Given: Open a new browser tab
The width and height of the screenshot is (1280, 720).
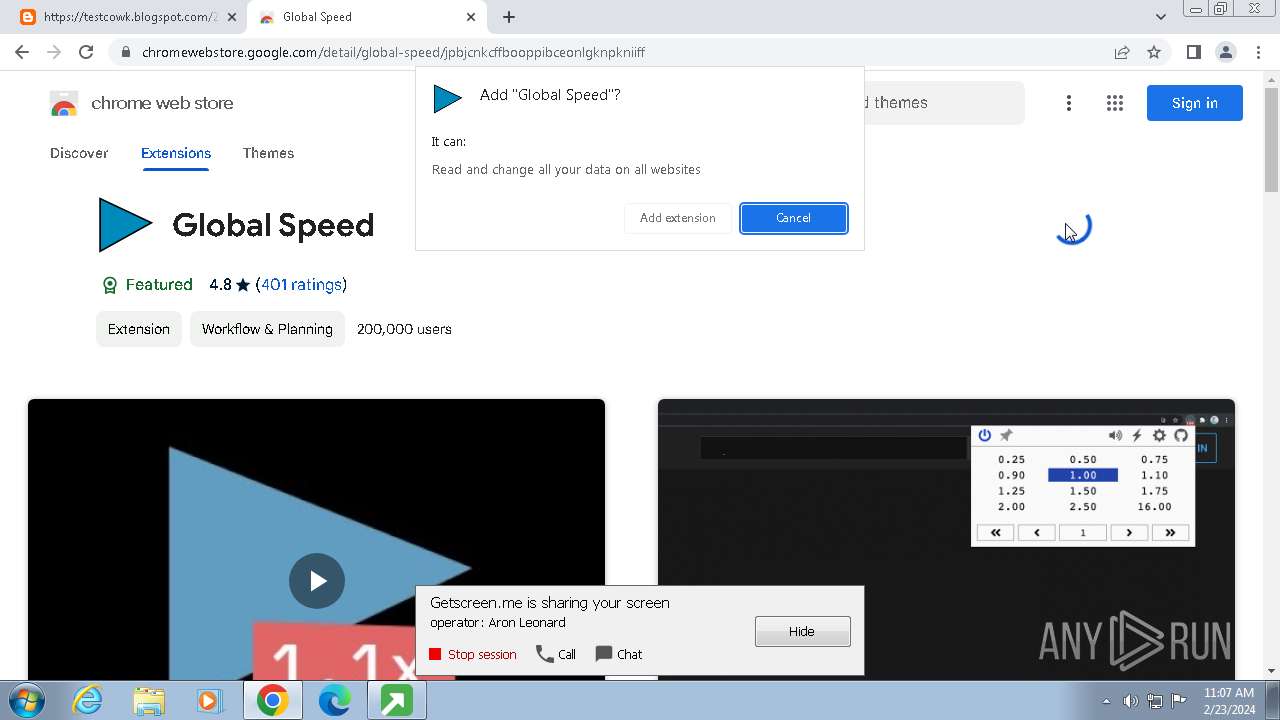Looking at the screenshot, I should [x=509, y=17].
